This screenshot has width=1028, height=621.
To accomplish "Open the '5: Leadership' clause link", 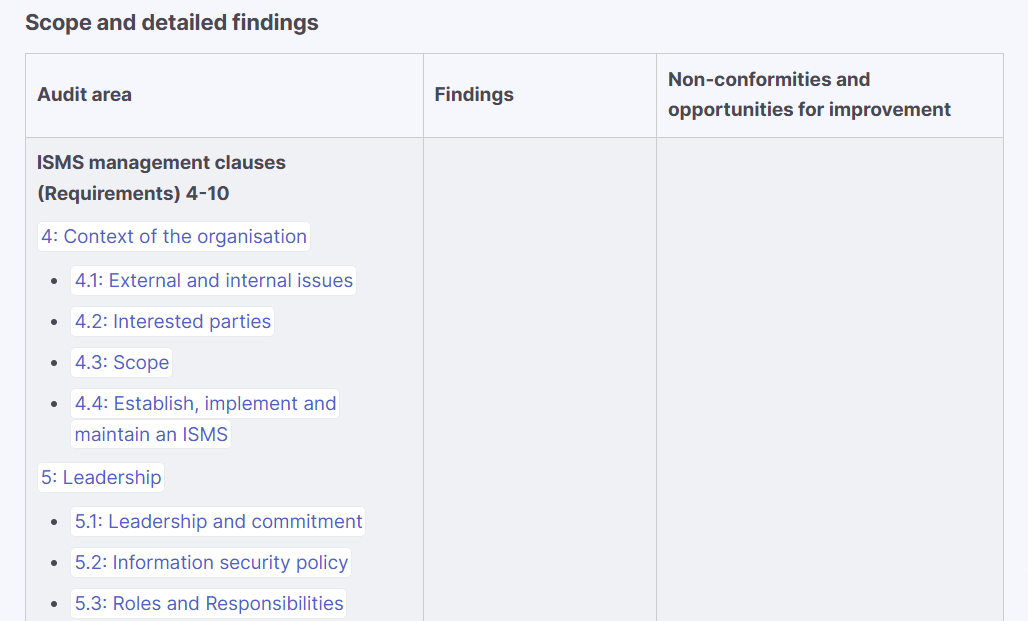I will (x=101, y=478).
